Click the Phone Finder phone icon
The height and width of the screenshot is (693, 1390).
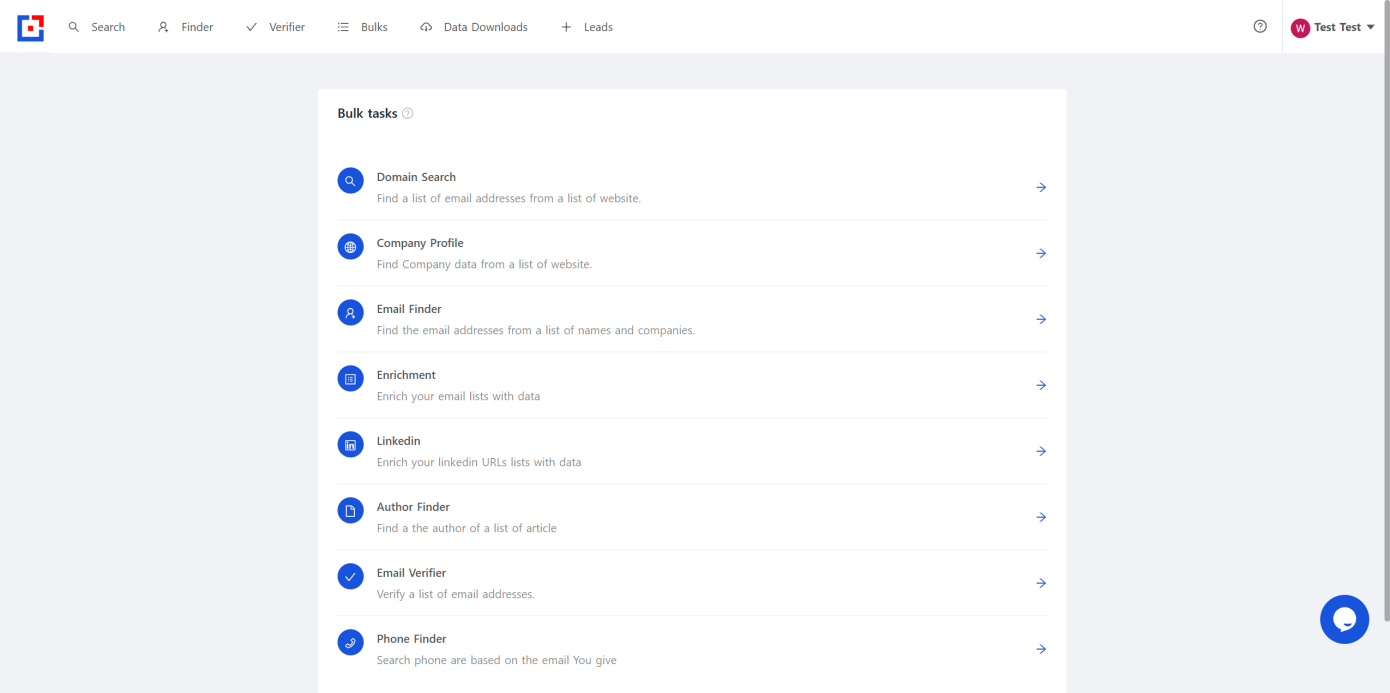click(350, 643)
